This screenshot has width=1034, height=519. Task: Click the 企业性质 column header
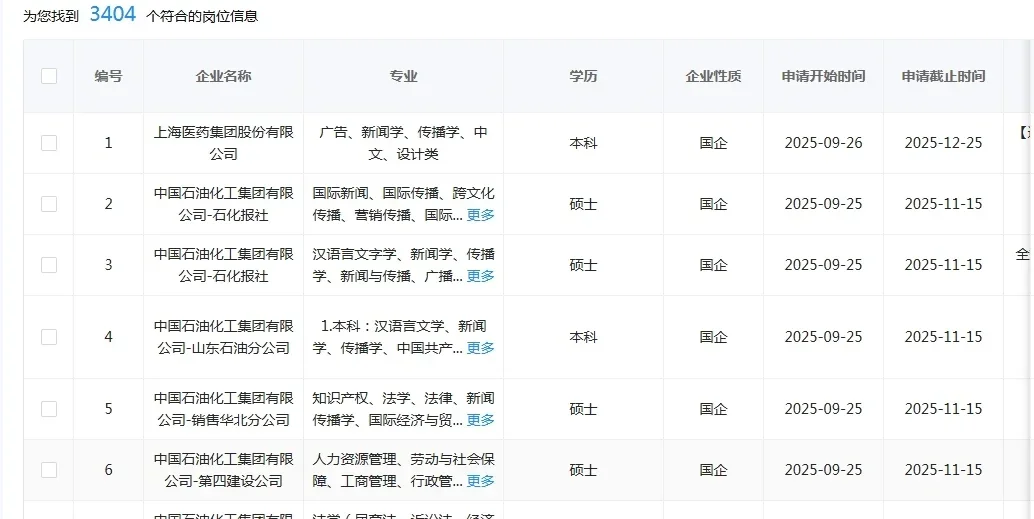714,76
